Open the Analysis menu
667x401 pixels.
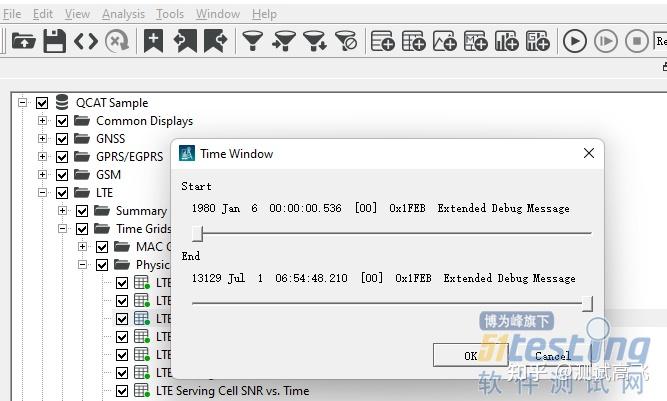point(123,14)
